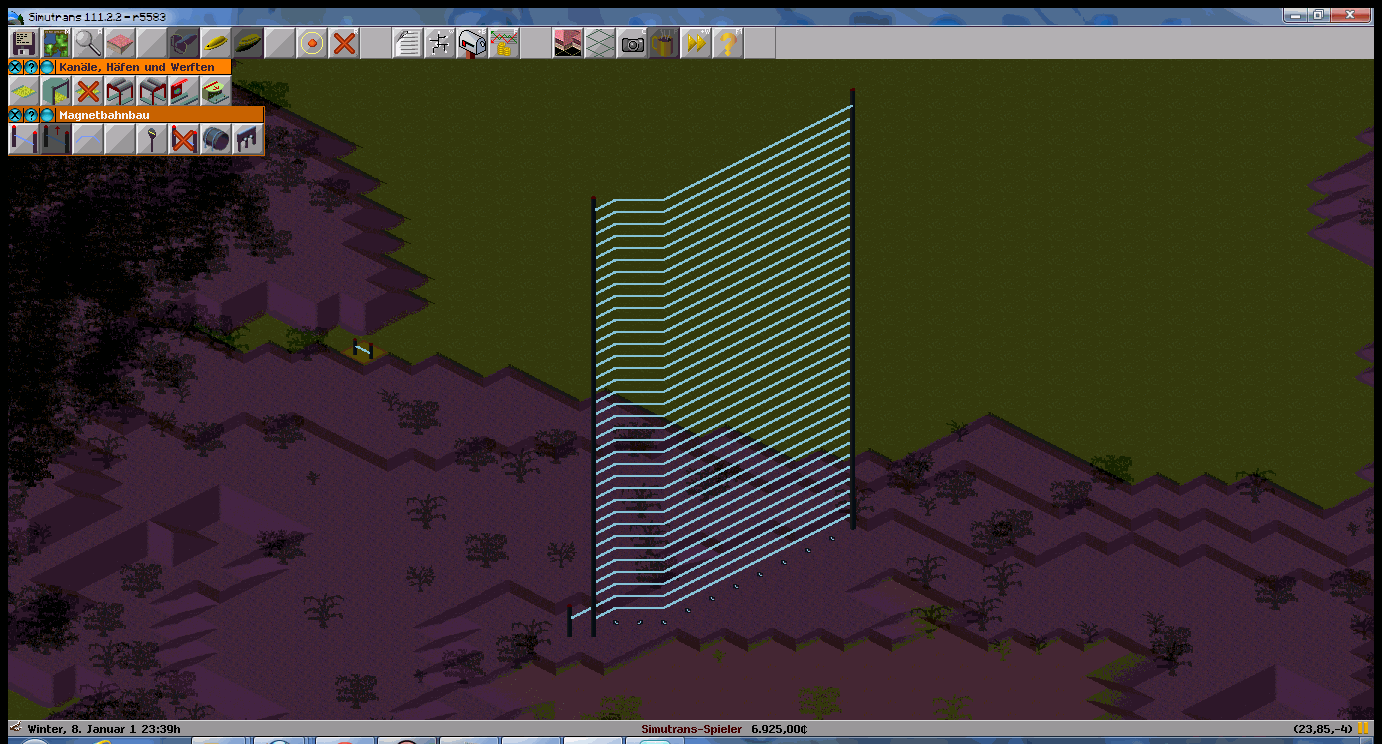Open the save/load floppy disk menu
The image size is (1382, 744).
pyautogui.click(x=24, y=43)
